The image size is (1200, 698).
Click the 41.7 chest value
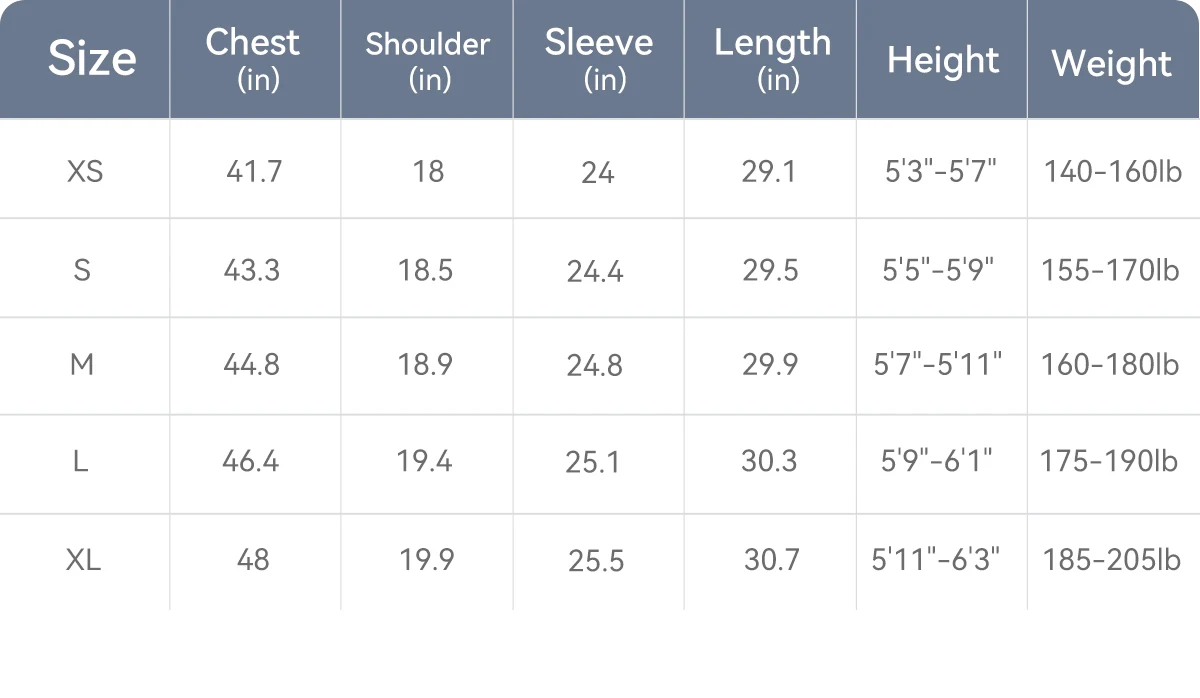tap(254, 172)
